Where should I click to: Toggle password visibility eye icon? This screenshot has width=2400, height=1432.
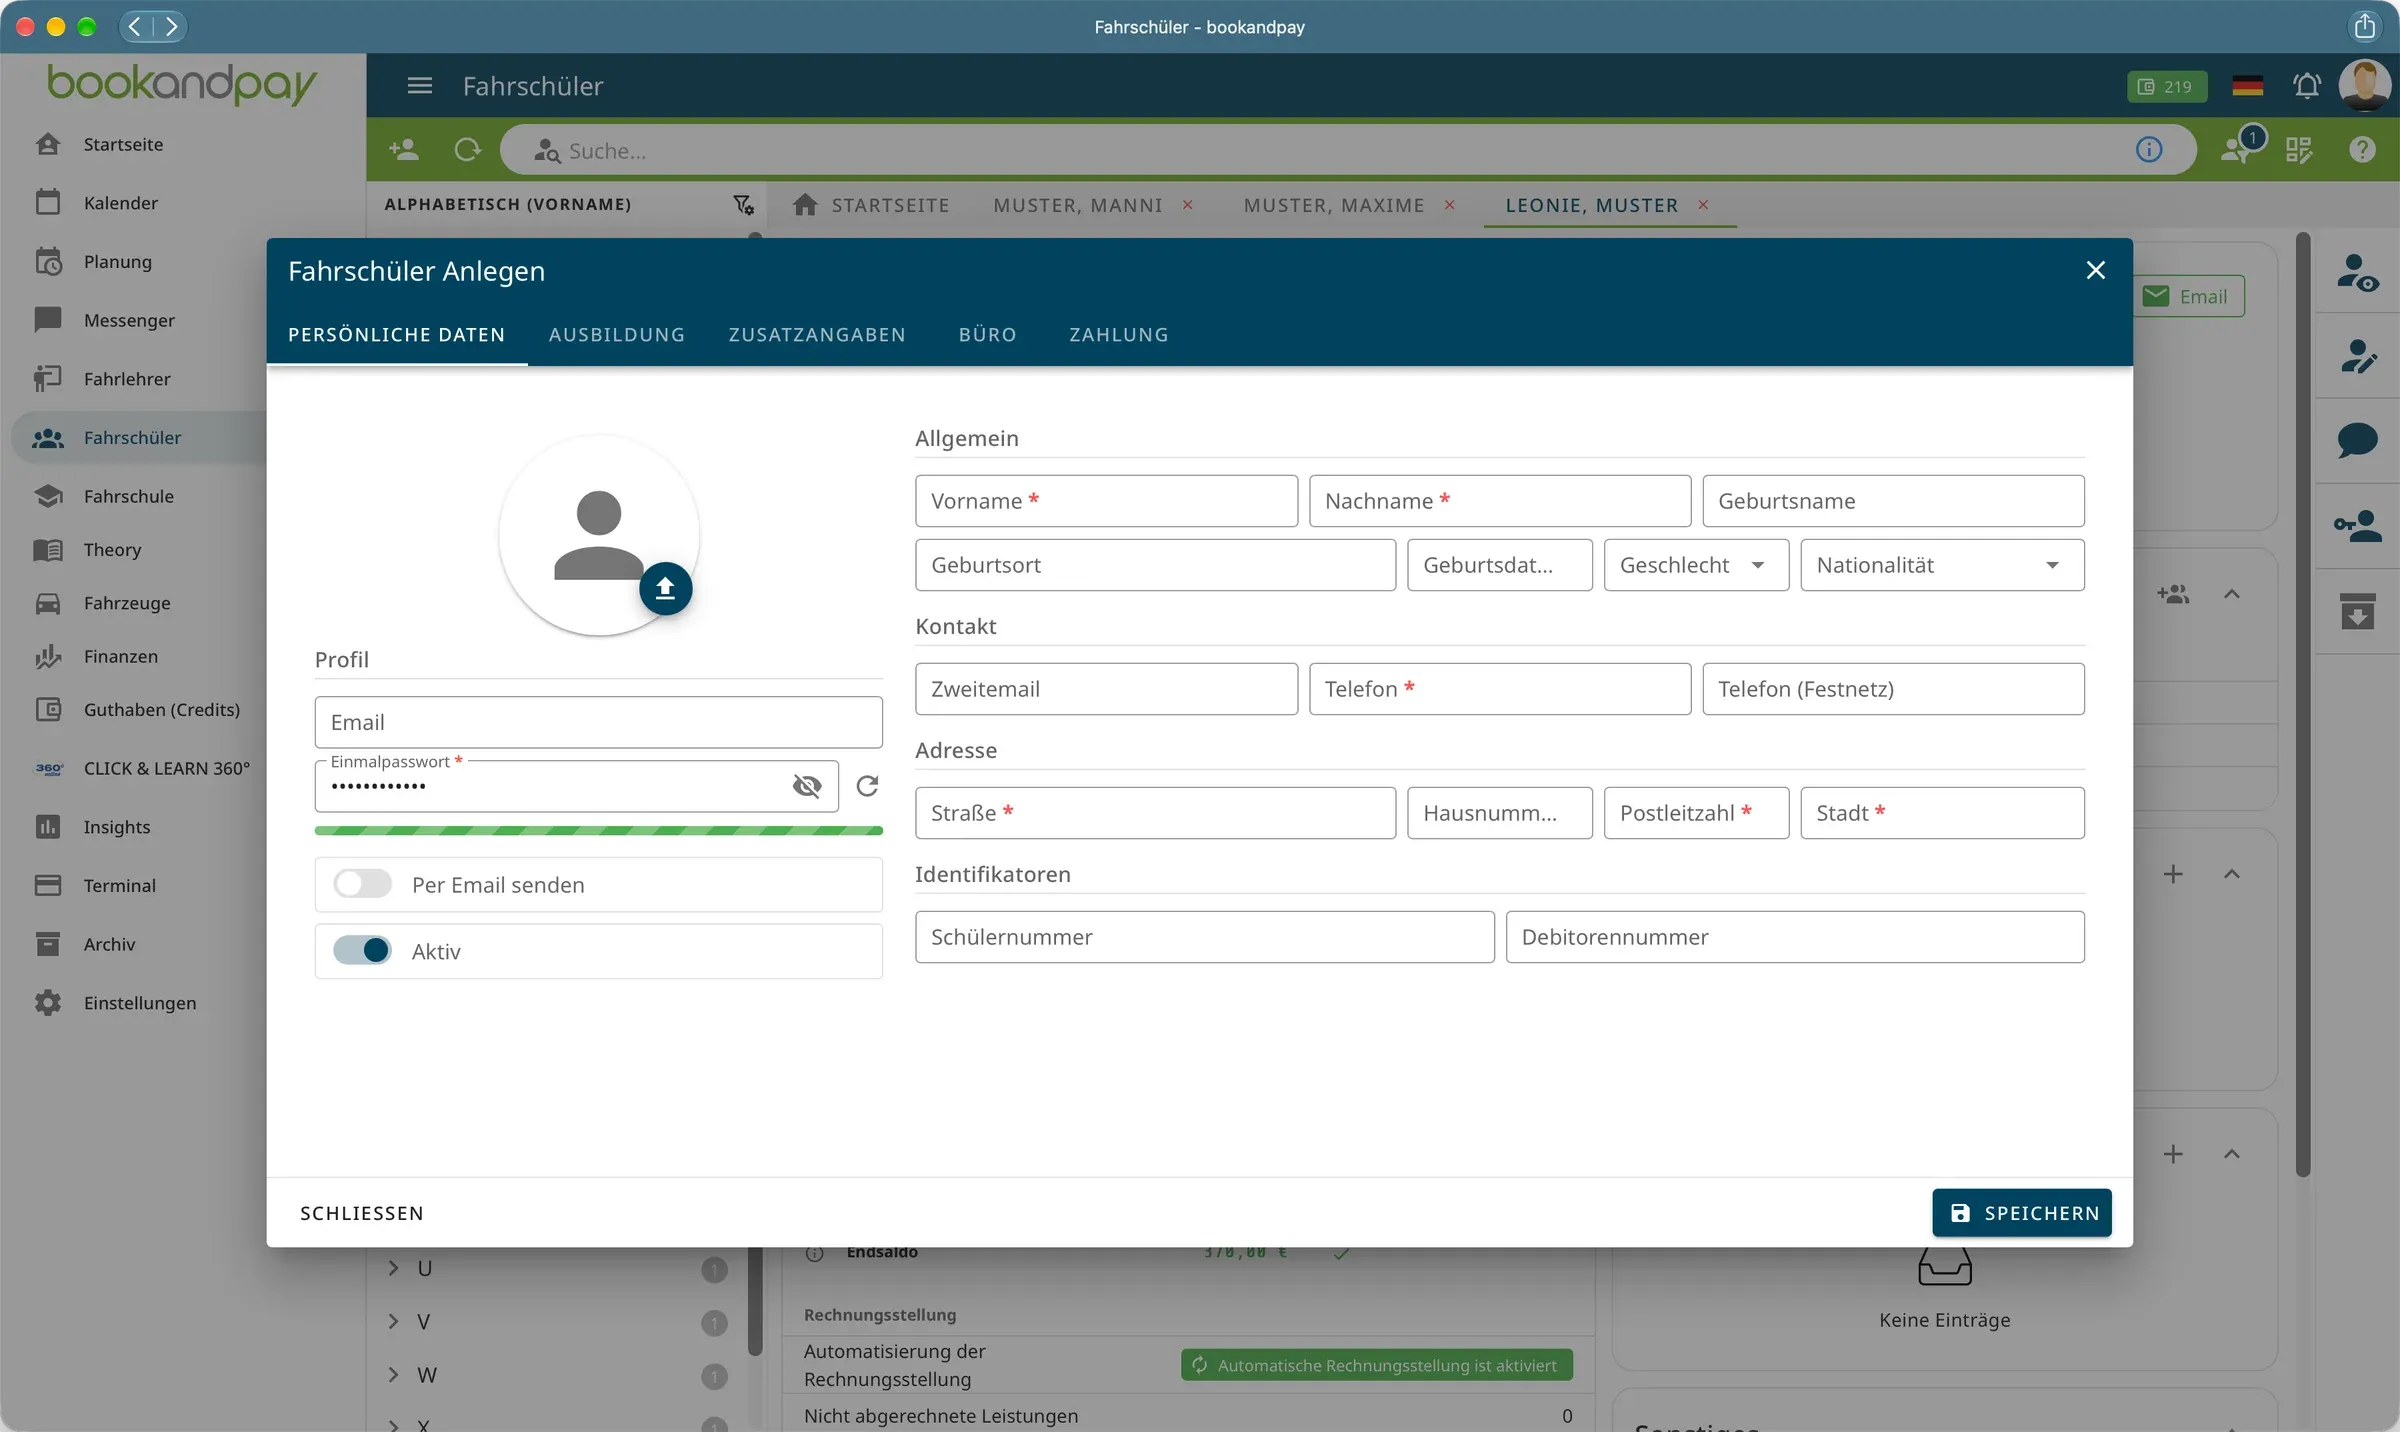(x=807, y=786)
